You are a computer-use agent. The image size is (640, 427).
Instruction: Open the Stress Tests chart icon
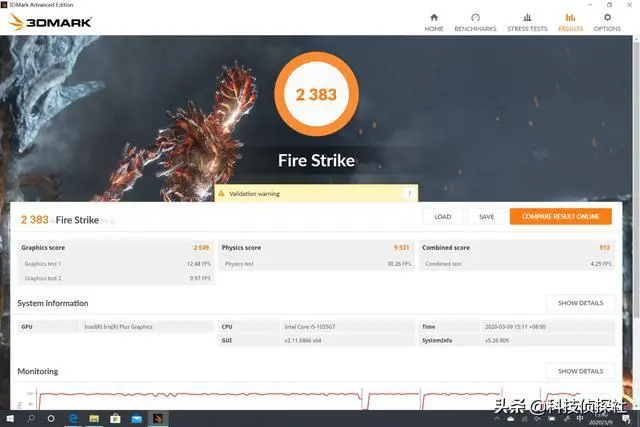(527, 18)
